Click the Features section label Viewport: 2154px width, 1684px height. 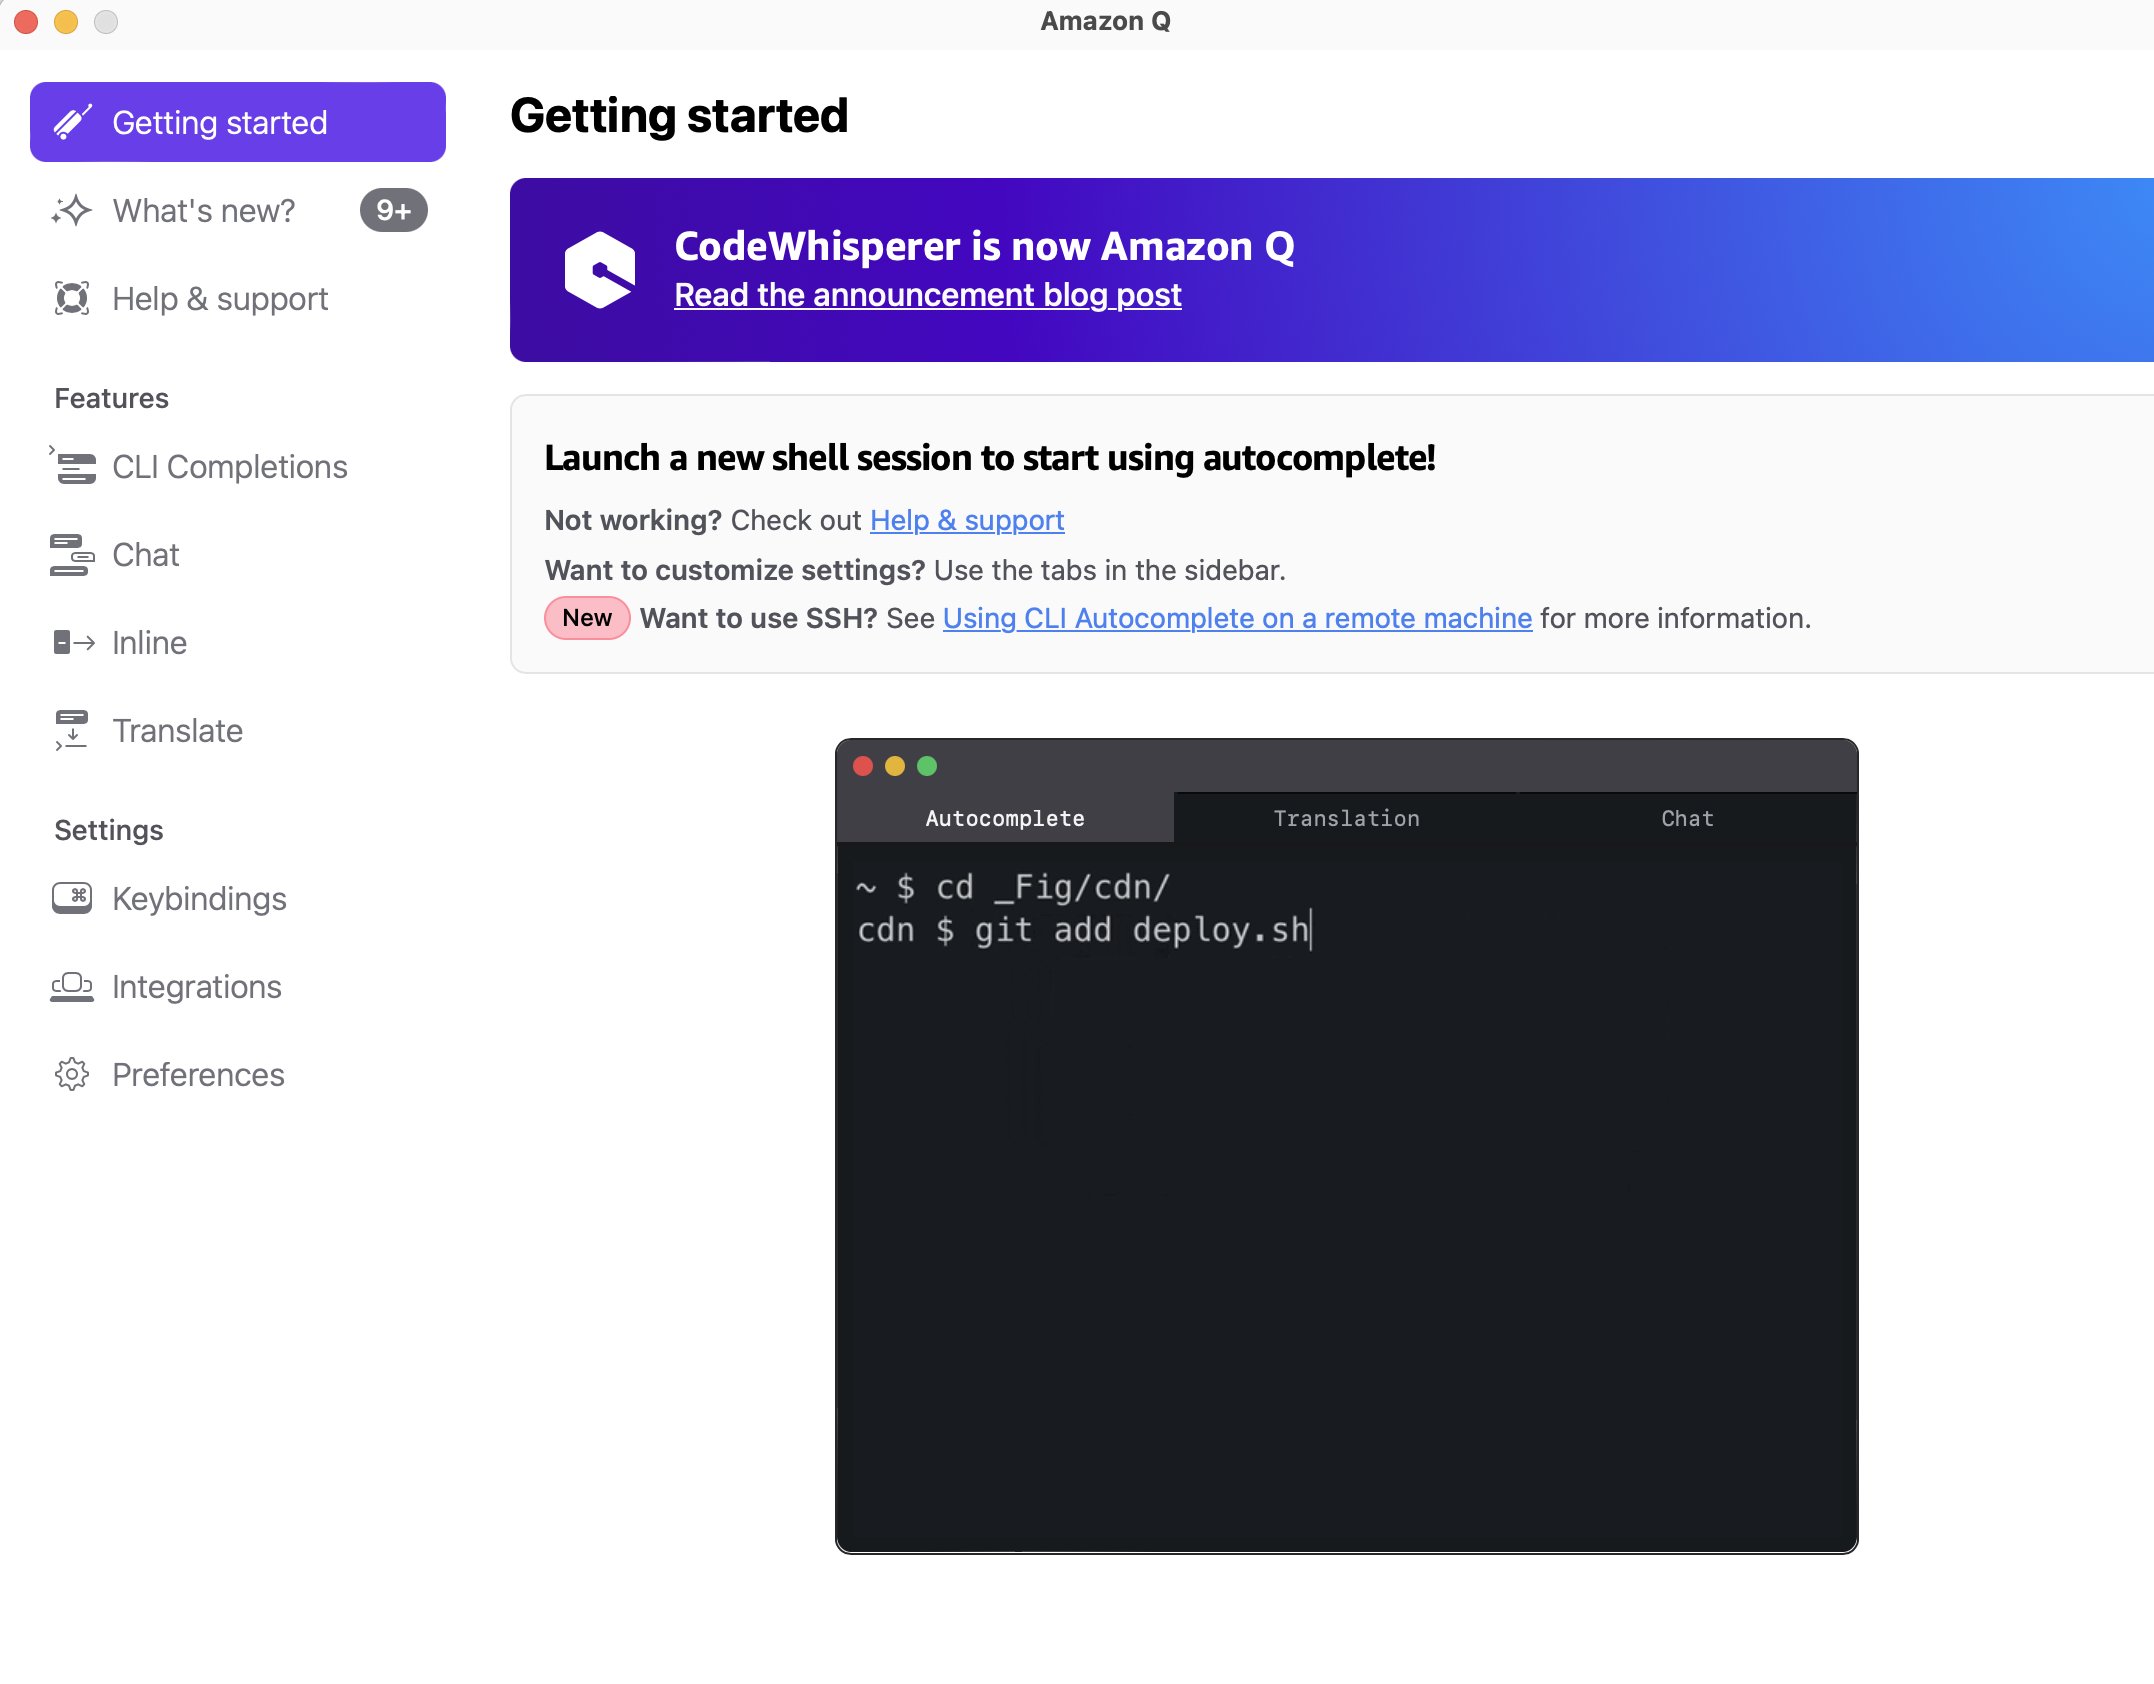(x=112, y=398)
